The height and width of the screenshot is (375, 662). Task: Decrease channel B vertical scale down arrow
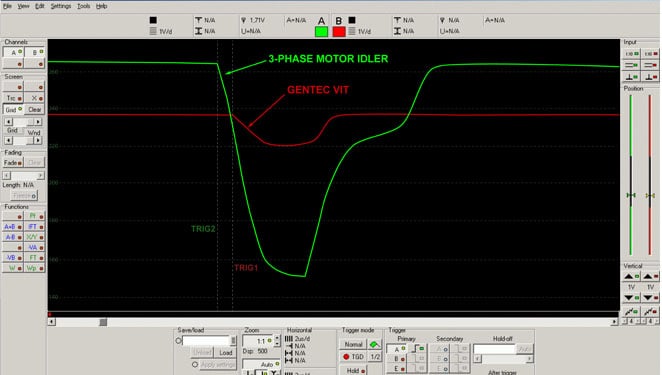[x=650, y=298]
